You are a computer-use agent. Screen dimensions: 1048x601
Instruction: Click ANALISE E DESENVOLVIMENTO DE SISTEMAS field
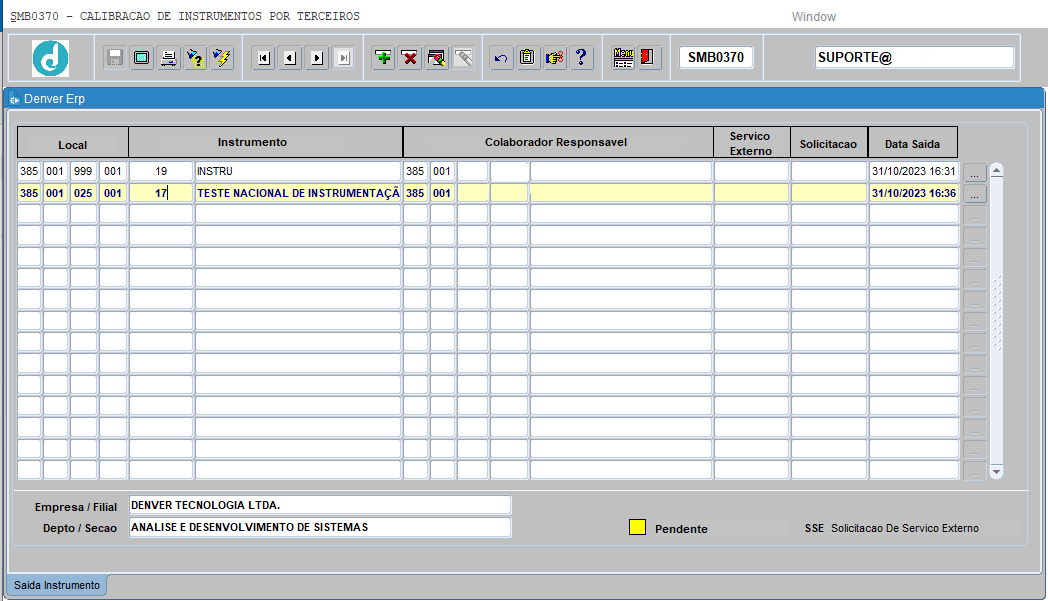pyautogui.click(x=320, y=527)
